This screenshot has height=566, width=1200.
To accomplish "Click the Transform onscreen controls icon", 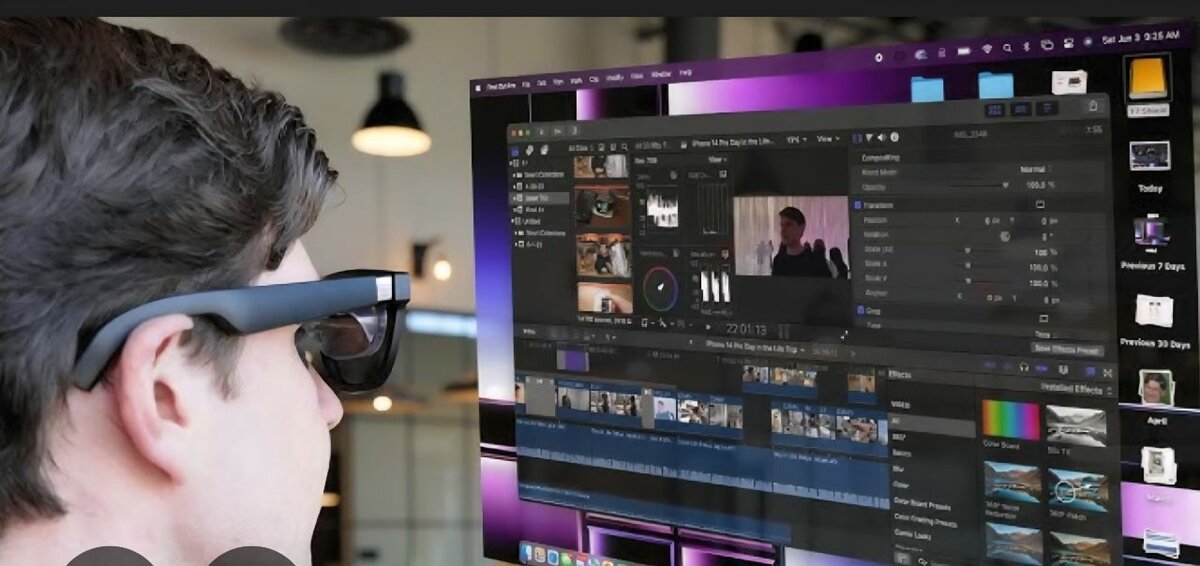I will tap(1041, 204).
